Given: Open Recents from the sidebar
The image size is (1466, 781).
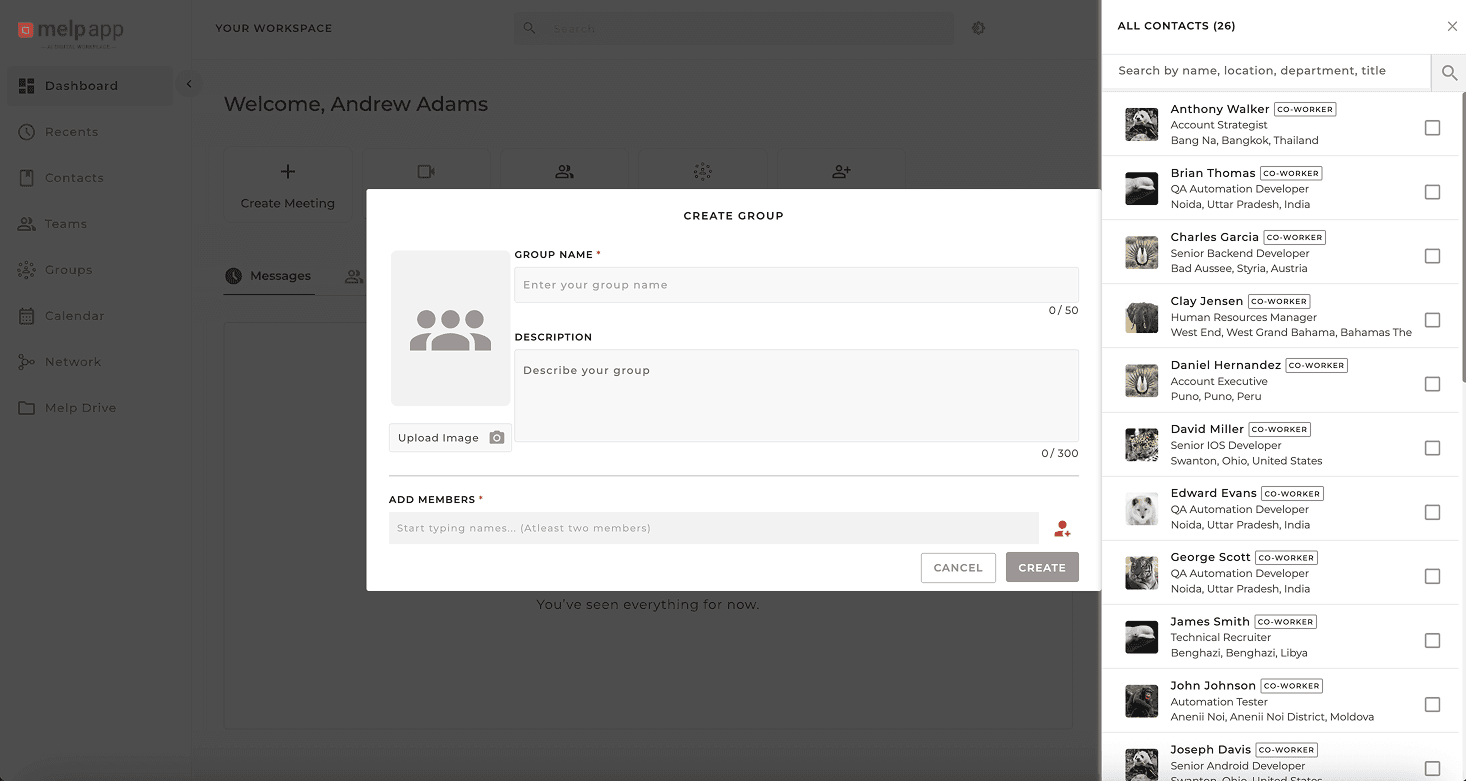Looking at the screenshot, I should click(71, 131).
